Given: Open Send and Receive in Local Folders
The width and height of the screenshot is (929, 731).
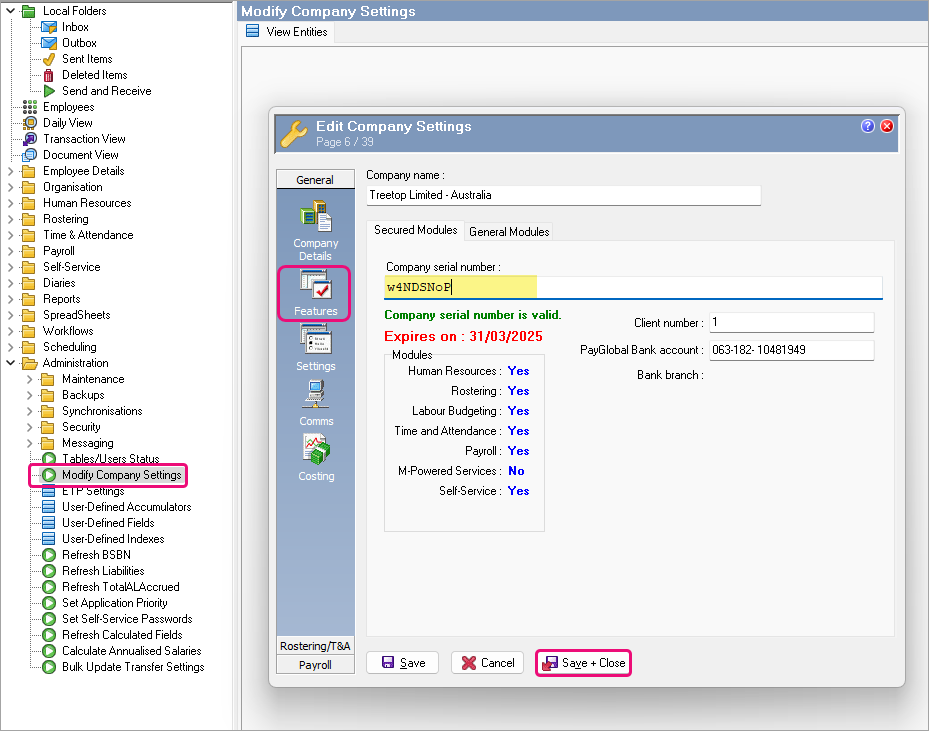Looking at the screenshot, I should 106,91.
